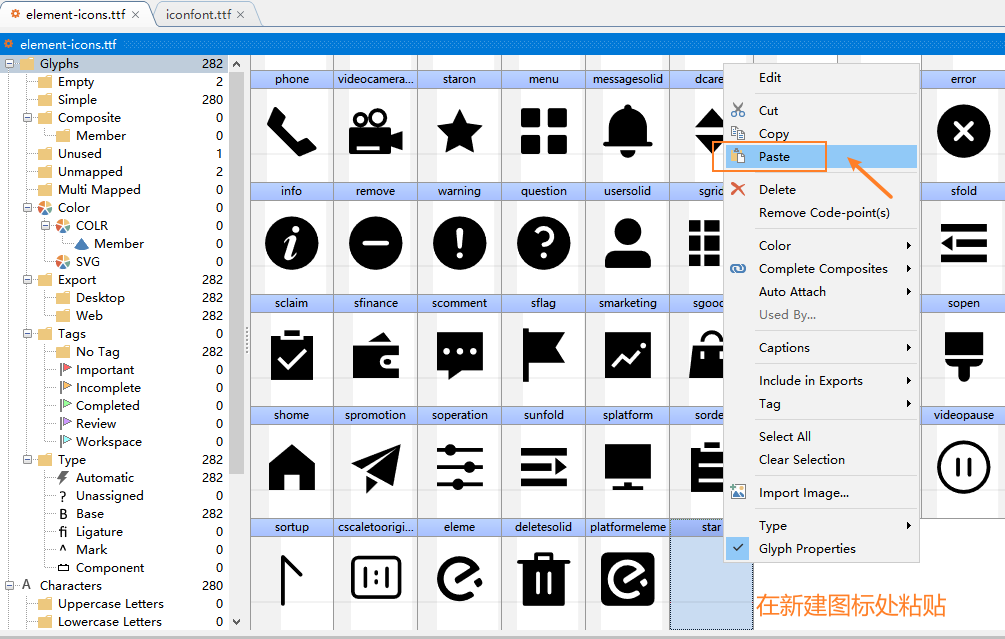1005x639 pixels.
Task: Close the element-icons.ttf tab
Action: click(x=137, y=15)
